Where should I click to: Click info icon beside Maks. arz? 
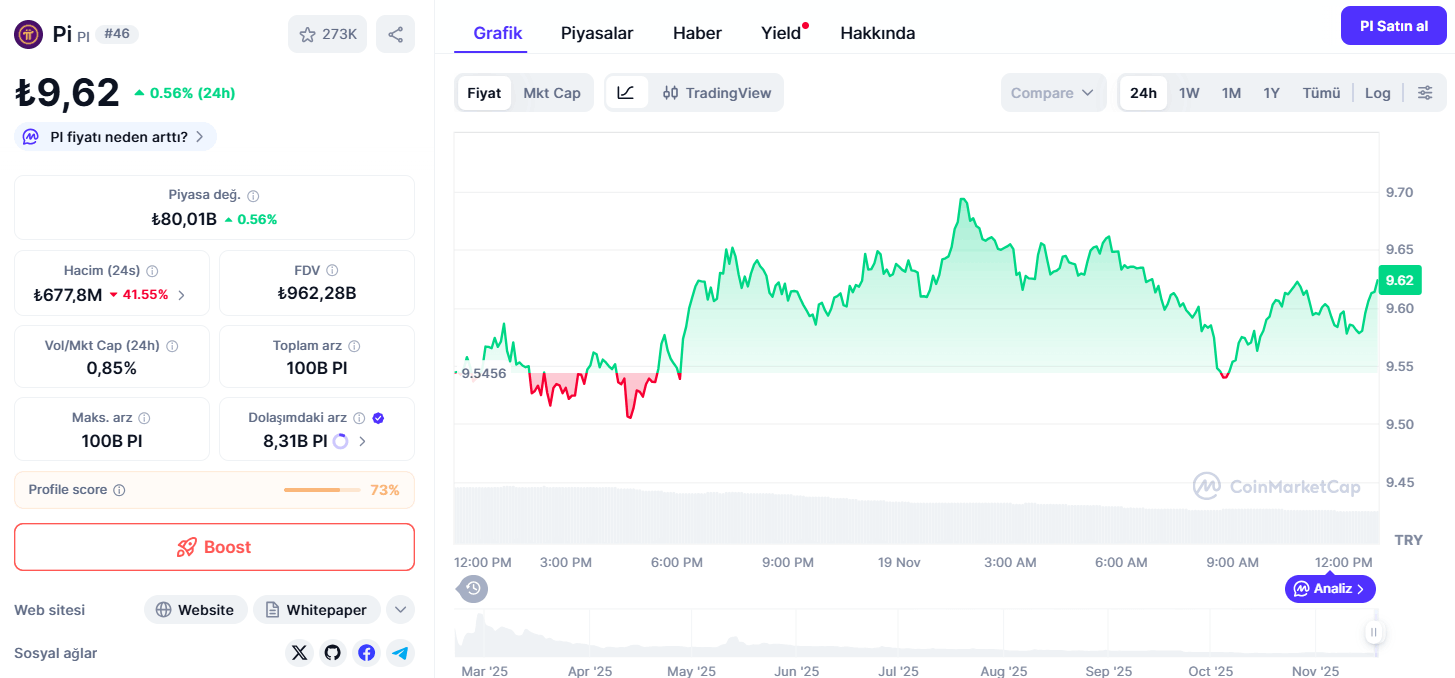click(x=144, y=418)
